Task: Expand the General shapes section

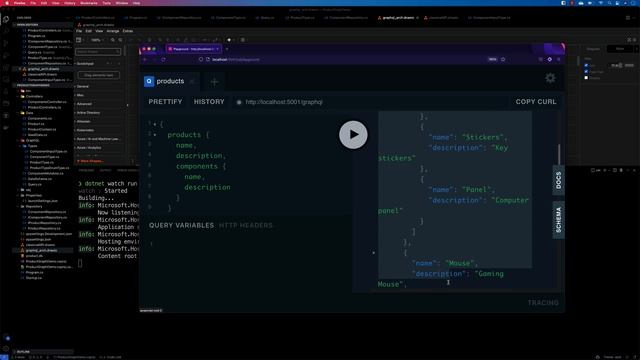Action: click(x=83, y=87)
